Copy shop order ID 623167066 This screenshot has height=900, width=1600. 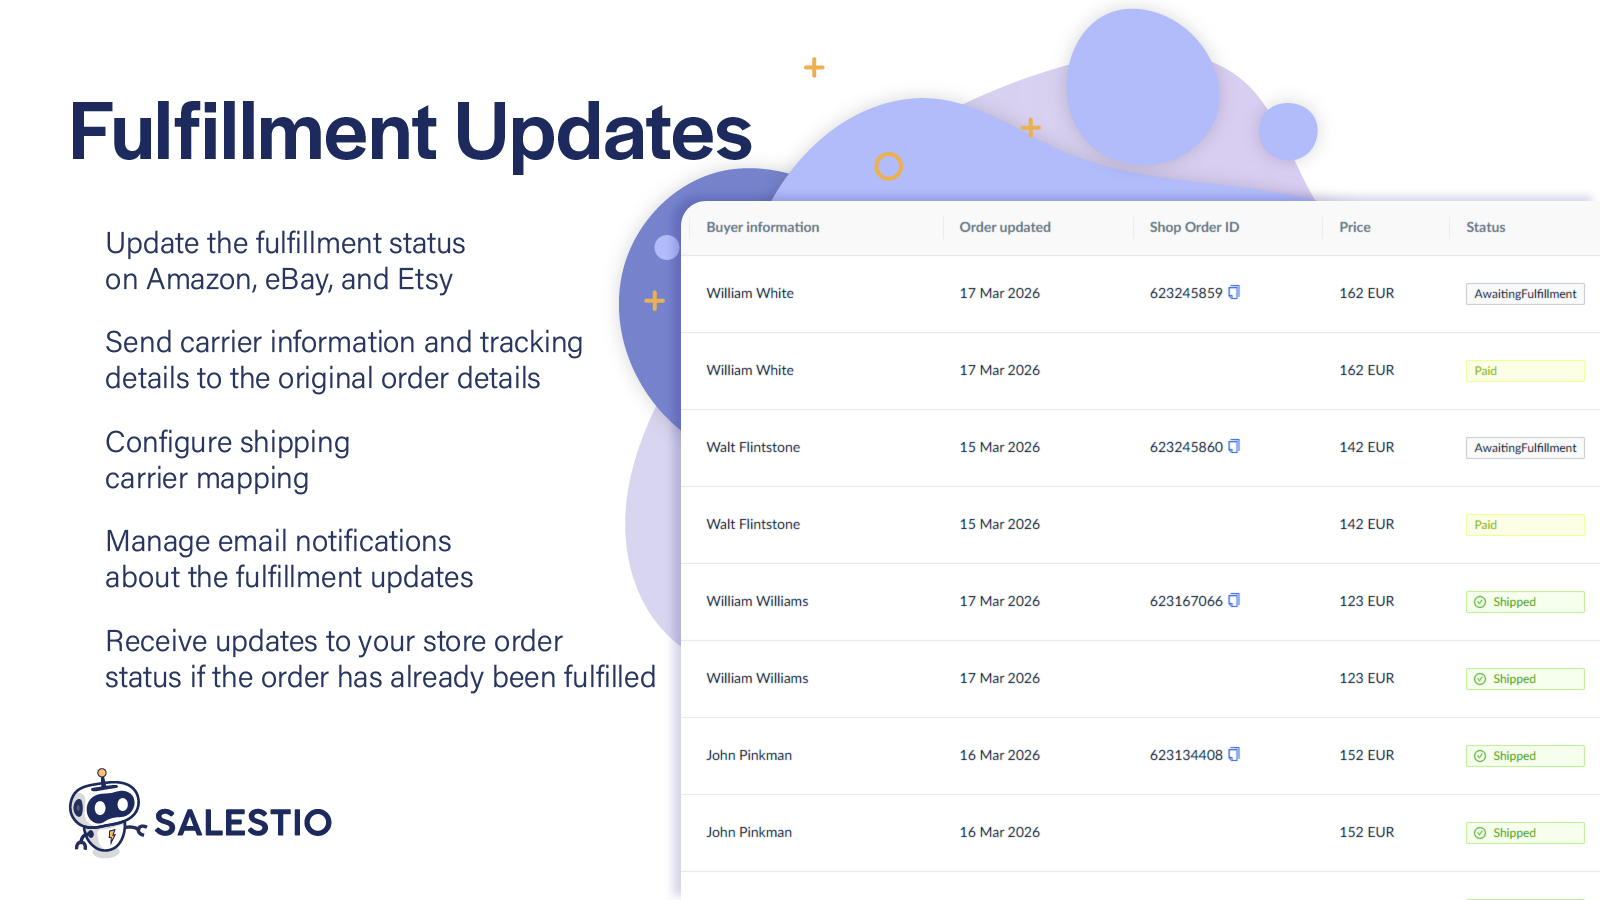point(1234,600)
